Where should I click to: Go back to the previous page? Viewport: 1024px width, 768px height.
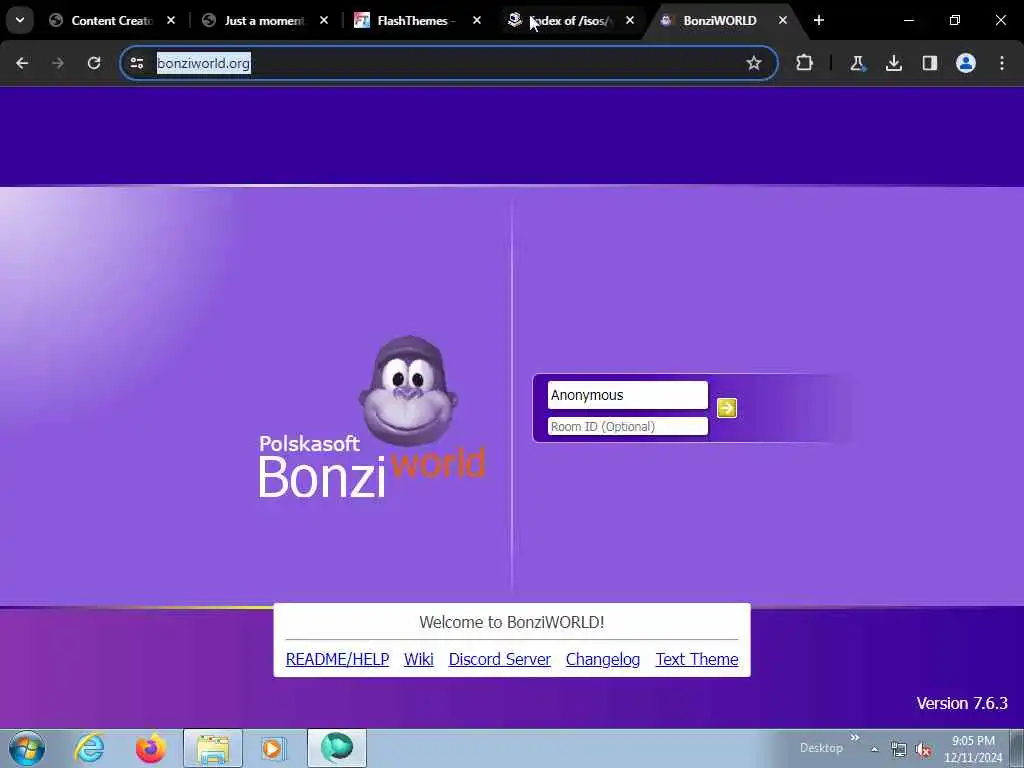coord(22,63)
